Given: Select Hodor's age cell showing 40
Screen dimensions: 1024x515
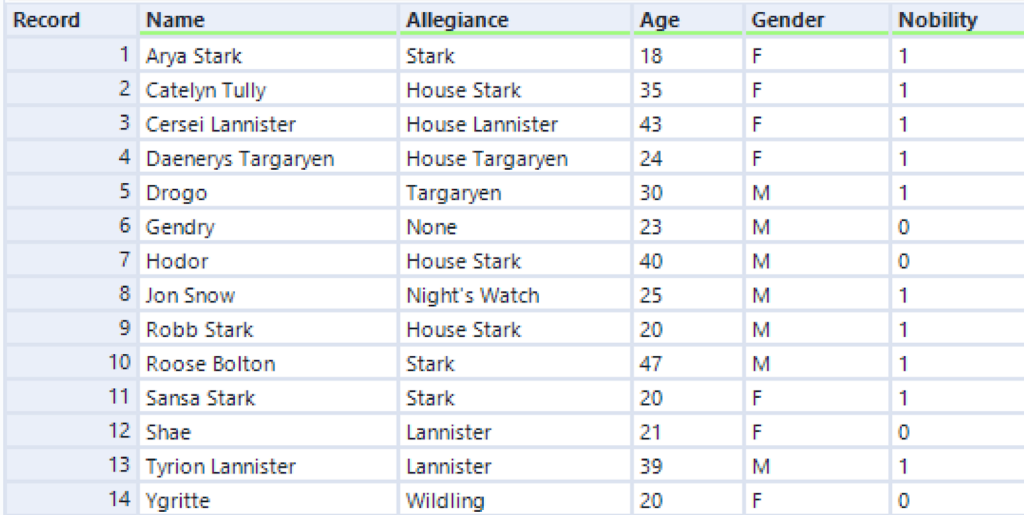Looking at the screenshot, I should tap(688, 261).
